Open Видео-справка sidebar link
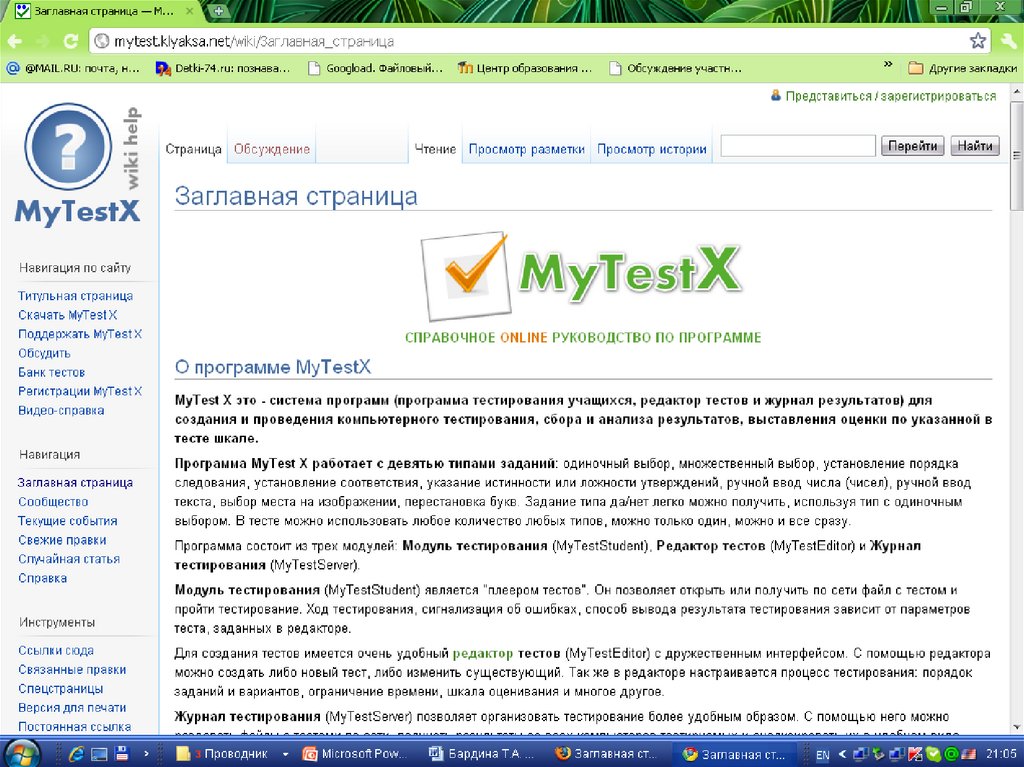 pyautogui.click(x=61, y=410)
